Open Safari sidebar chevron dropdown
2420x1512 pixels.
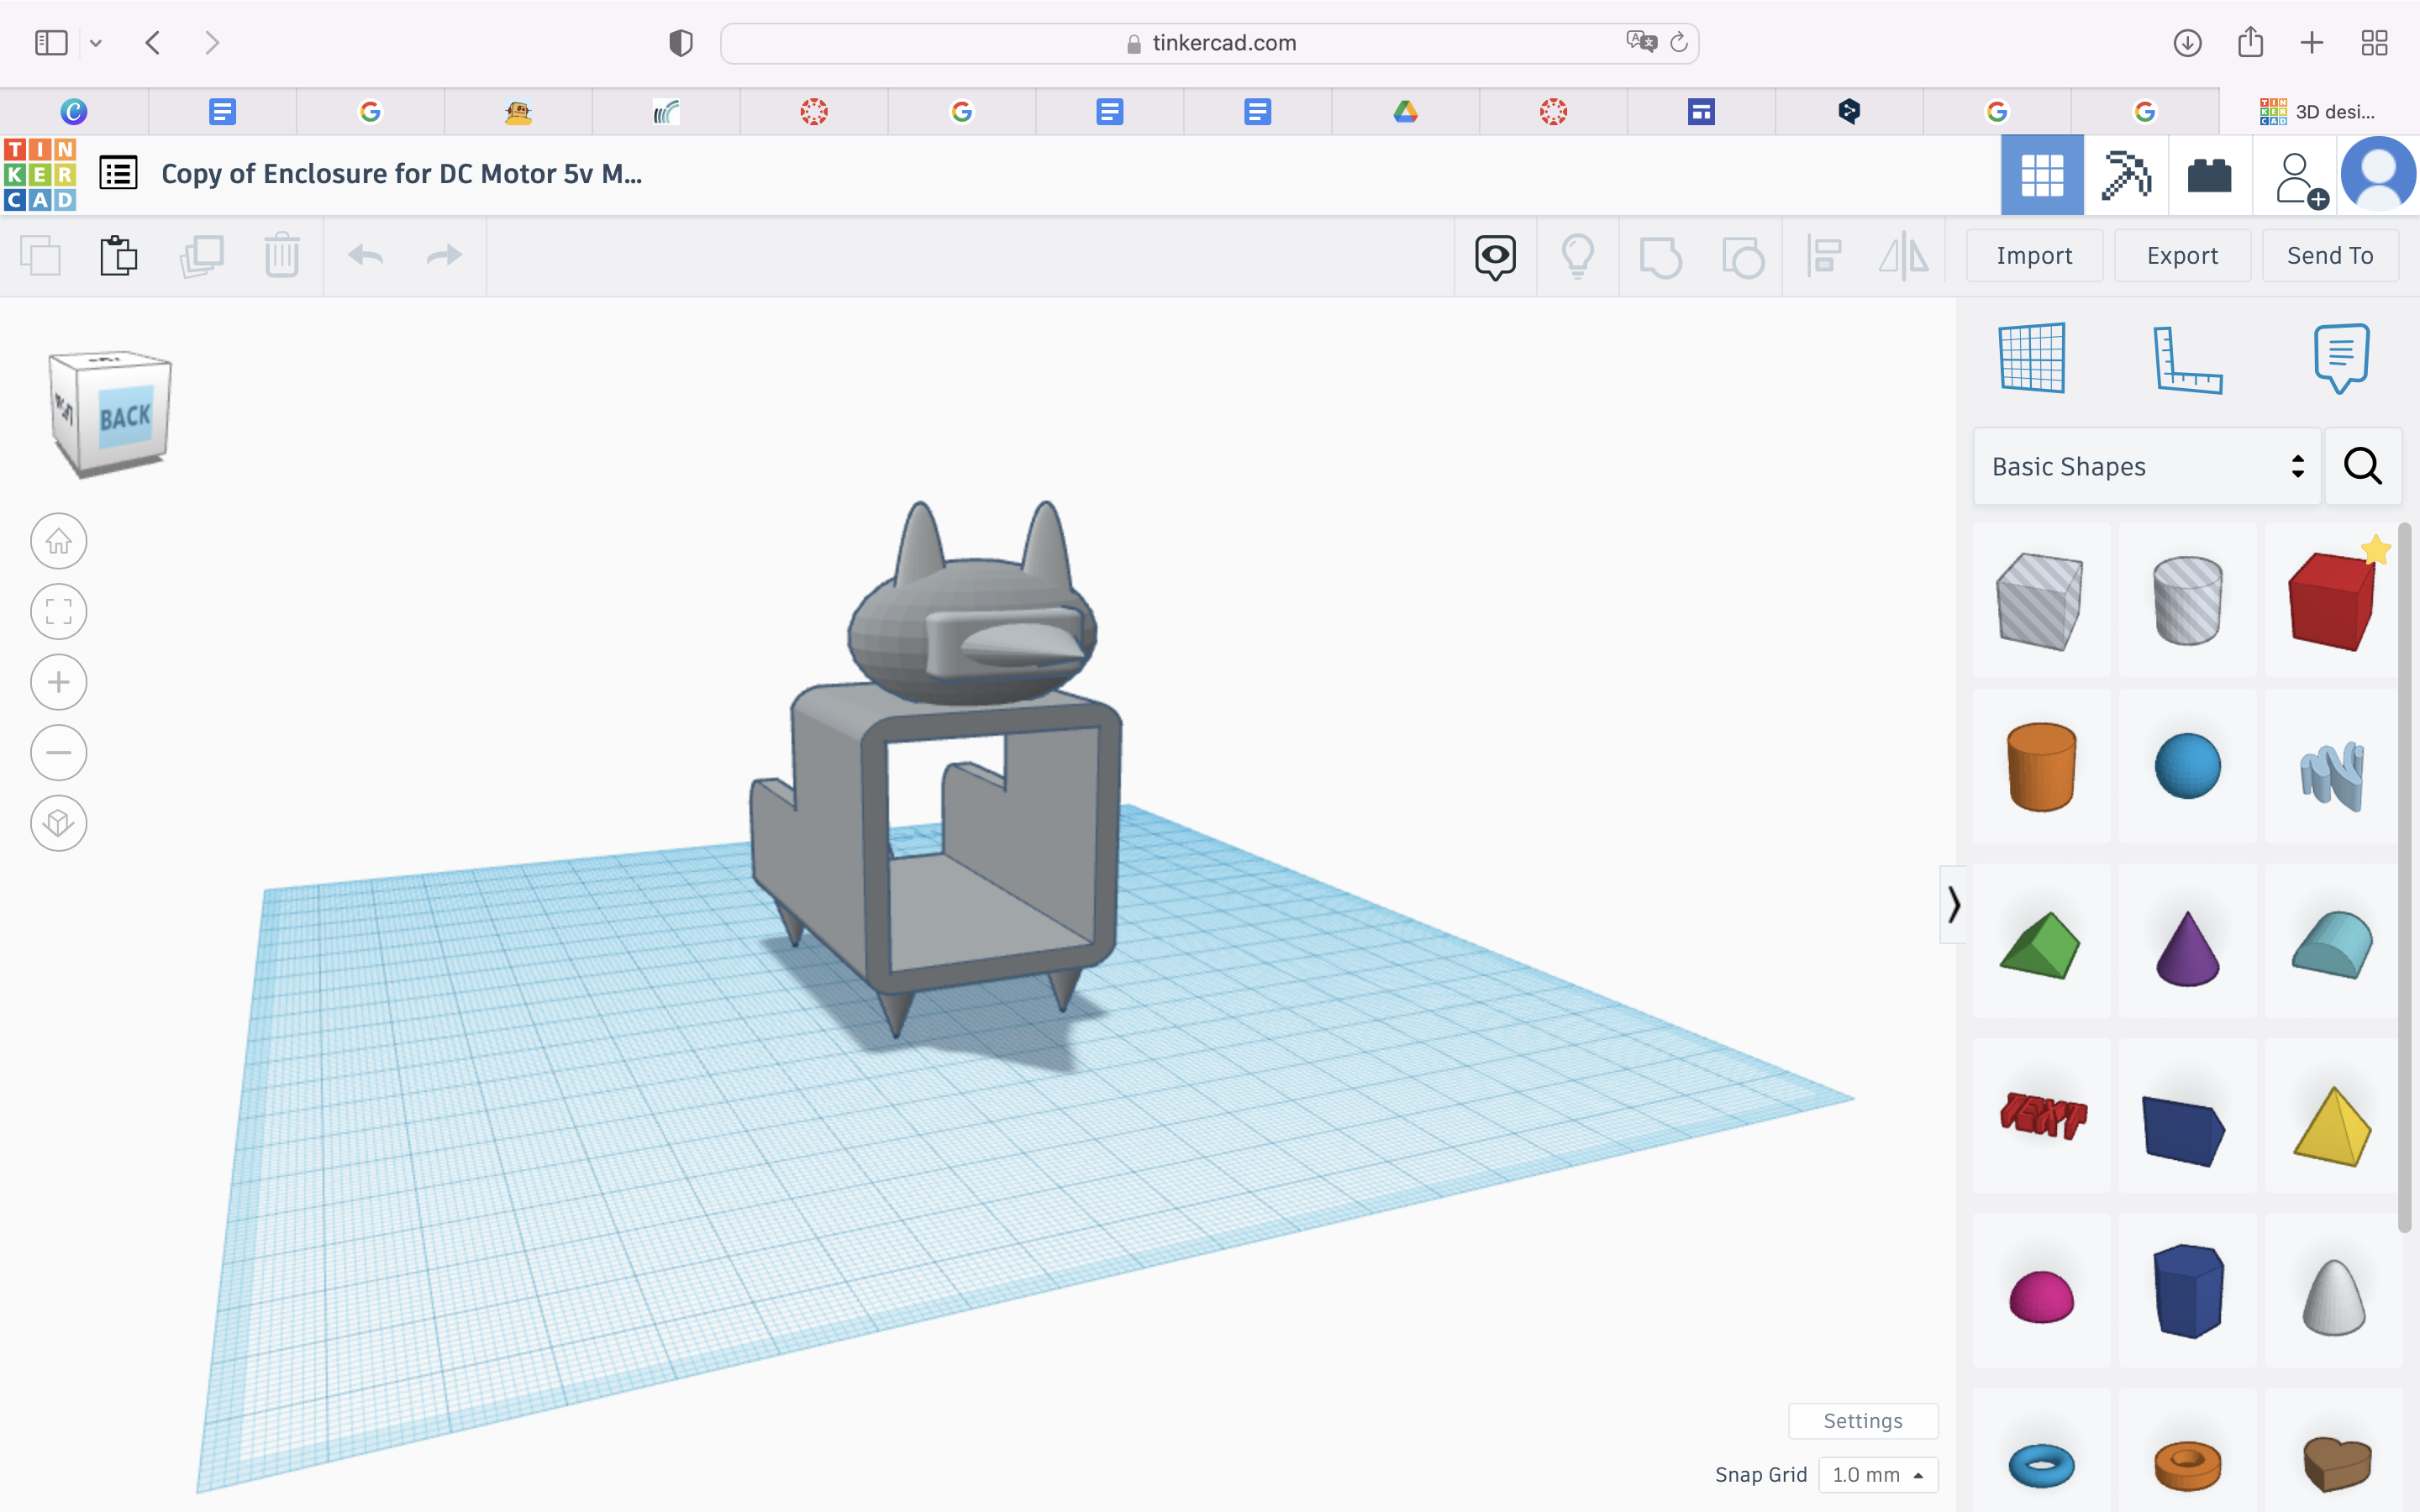[x=96, y=43]
